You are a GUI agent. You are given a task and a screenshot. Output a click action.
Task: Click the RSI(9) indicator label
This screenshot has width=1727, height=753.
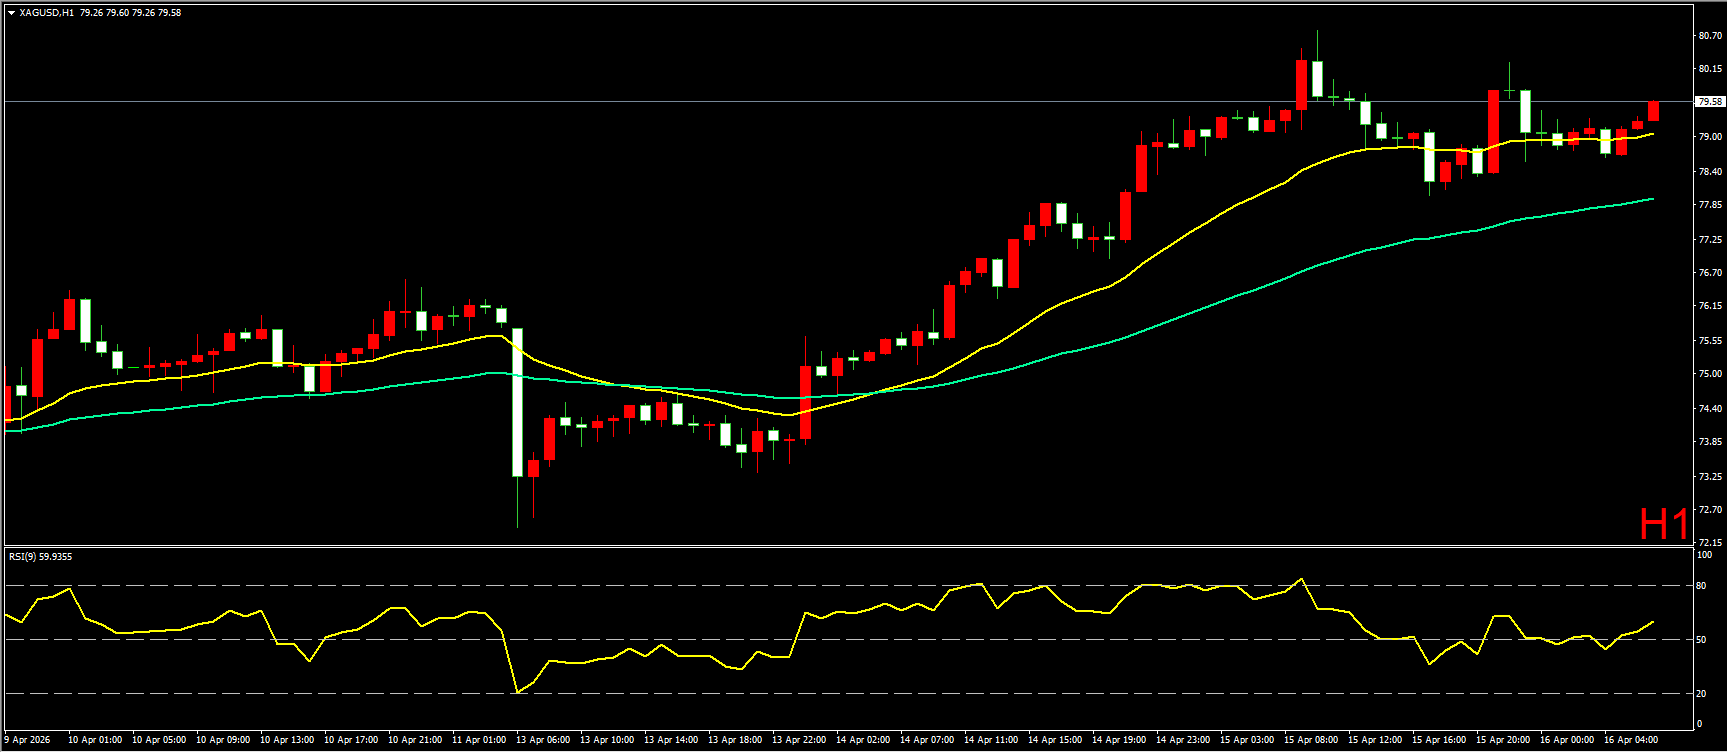point(26,556)
